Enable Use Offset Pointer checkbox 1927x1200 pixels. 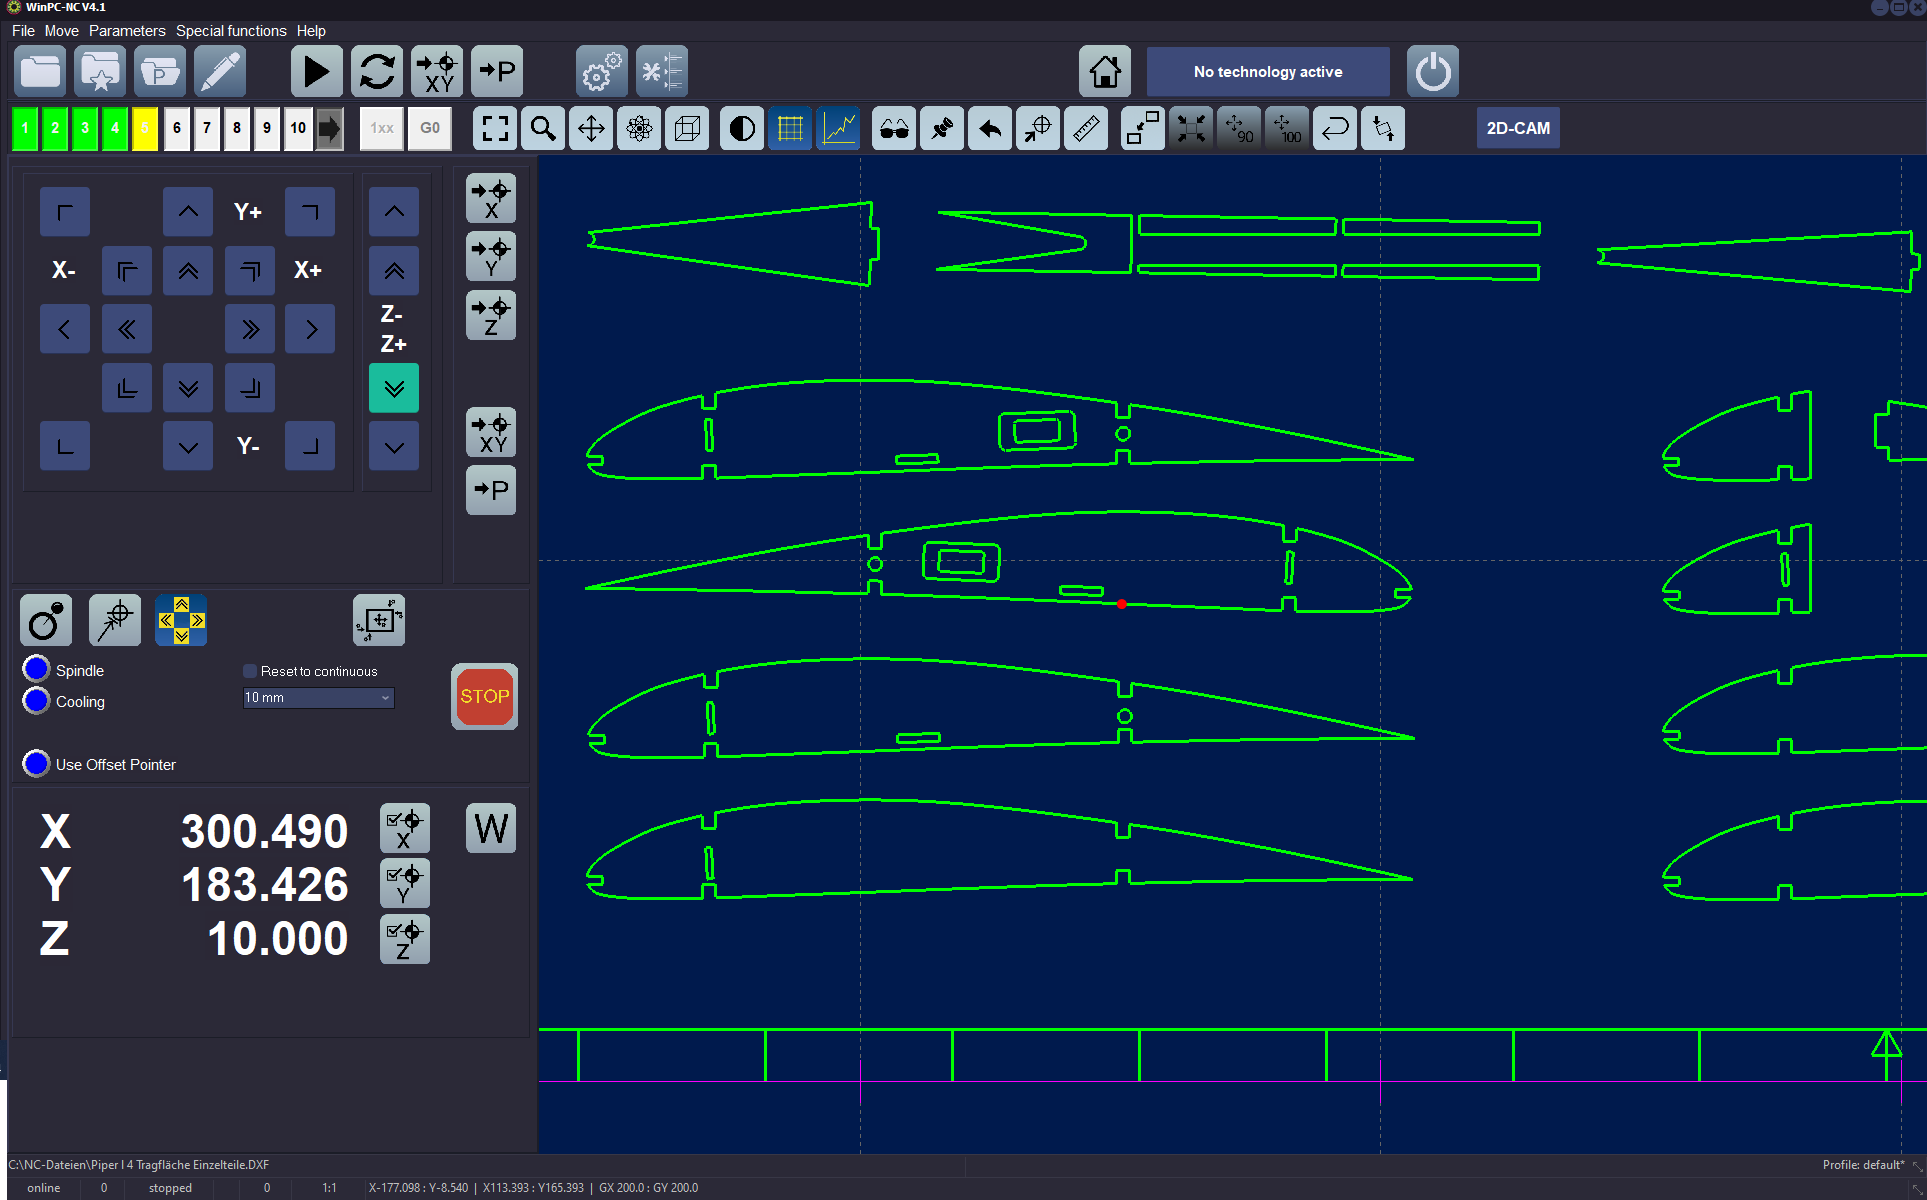tap(36, 763)
